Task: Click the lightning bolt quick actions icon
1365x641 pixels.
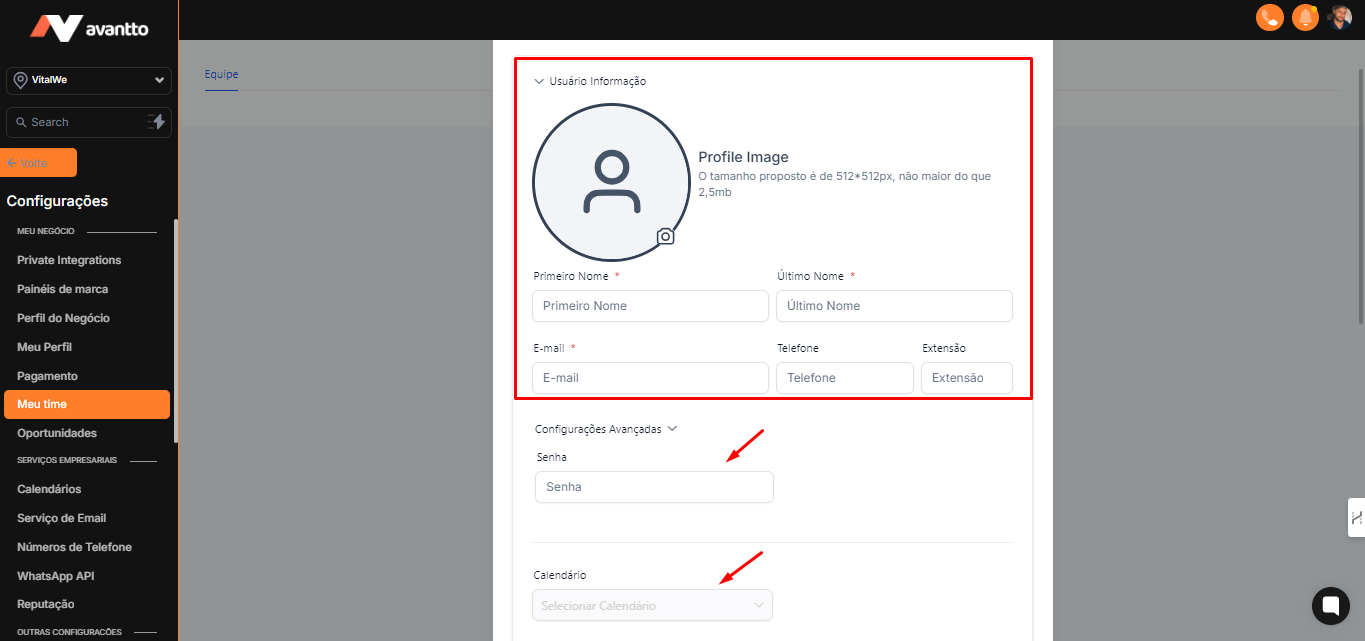Action: click(x=157, y=122)
